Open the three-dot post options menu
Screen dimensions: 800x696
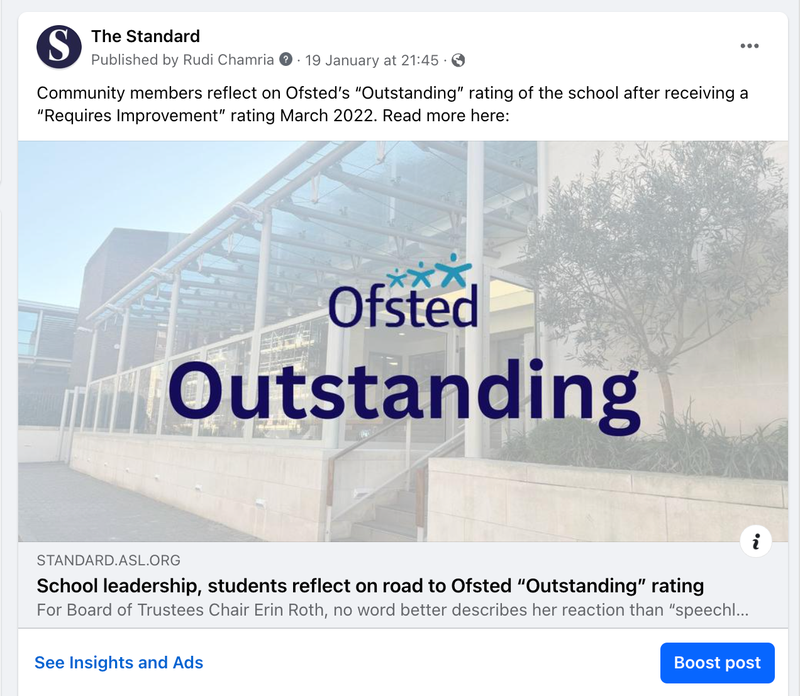[x=749, y=46]
